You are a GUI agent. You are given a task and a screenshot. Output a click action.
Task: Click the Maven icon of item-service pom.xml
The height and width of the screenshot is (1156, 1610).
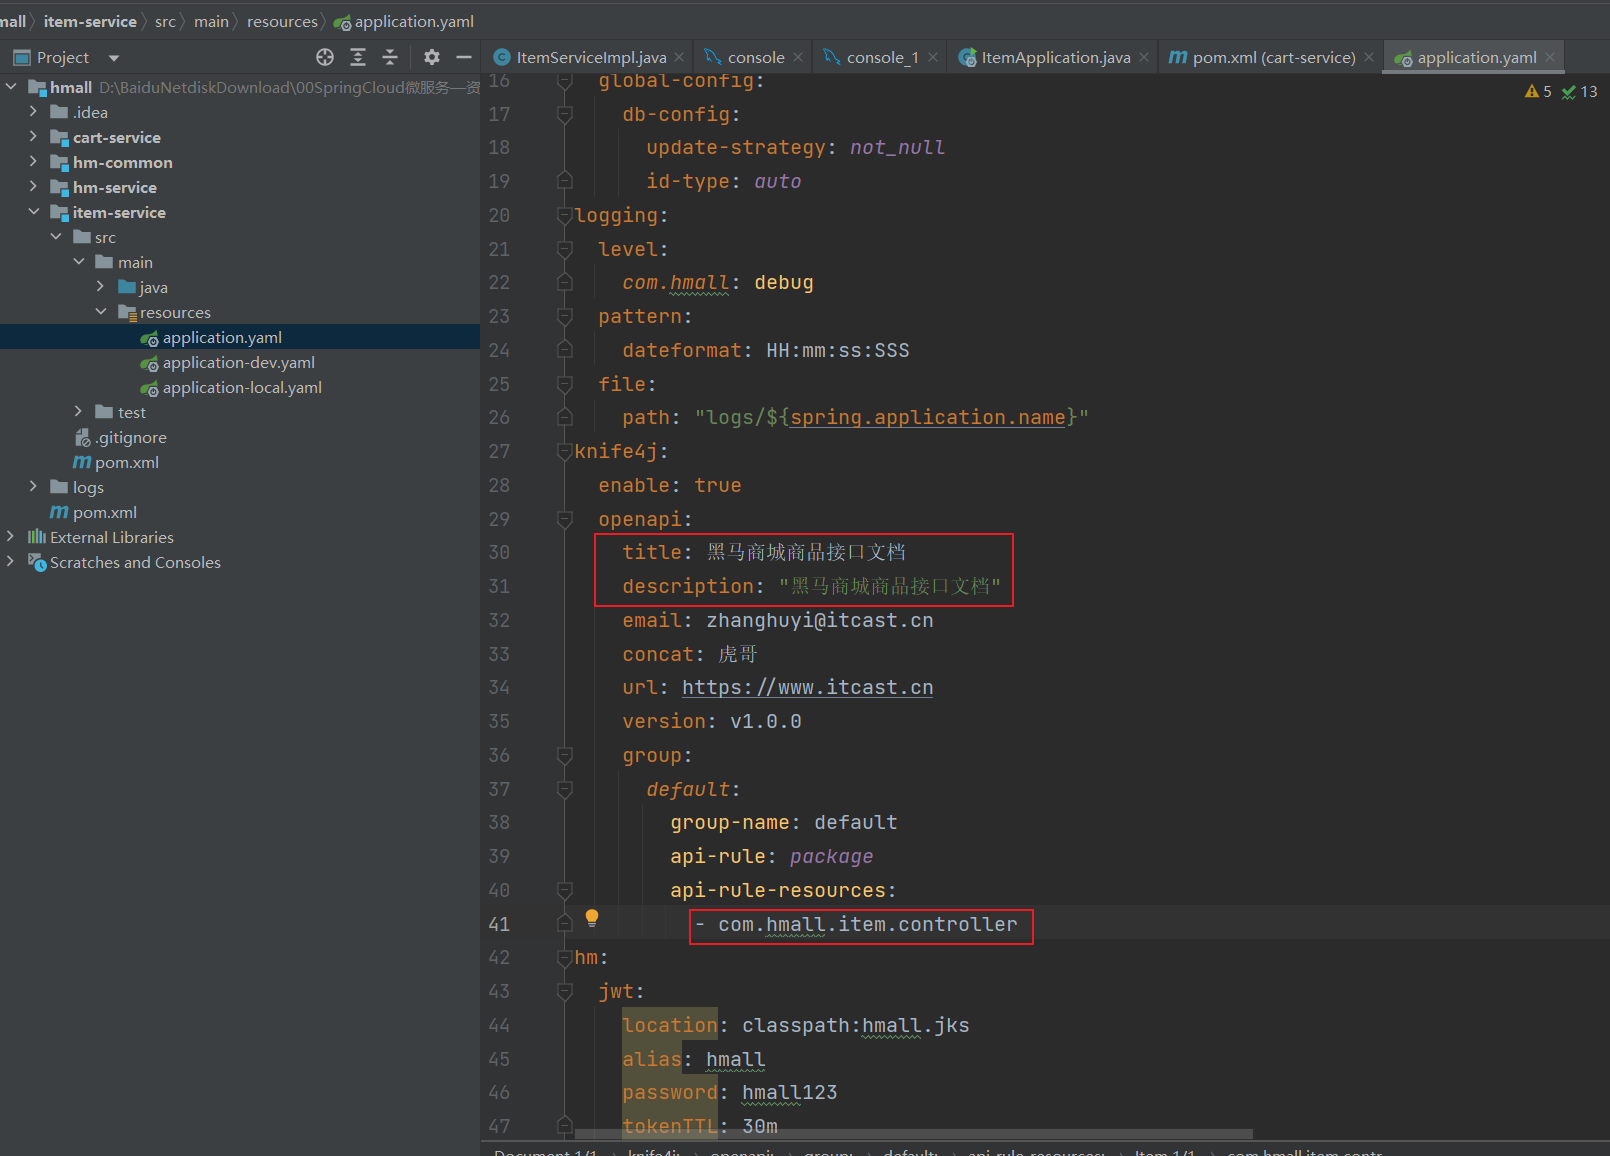point(82,462)
